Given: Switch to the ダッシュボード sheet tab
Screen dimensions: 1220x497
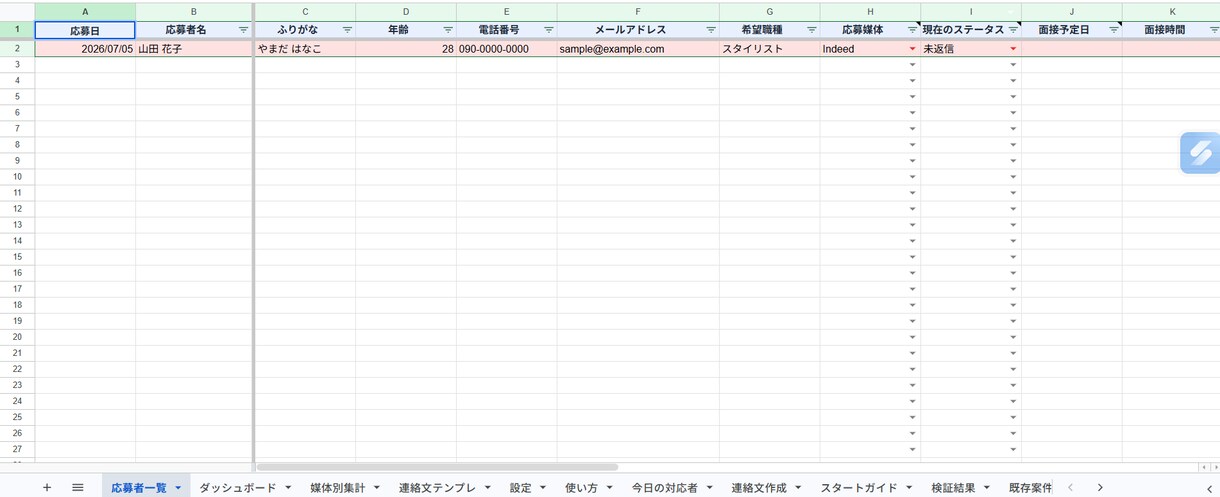Looking at the screenshot, I should click(x=237, y=488).
